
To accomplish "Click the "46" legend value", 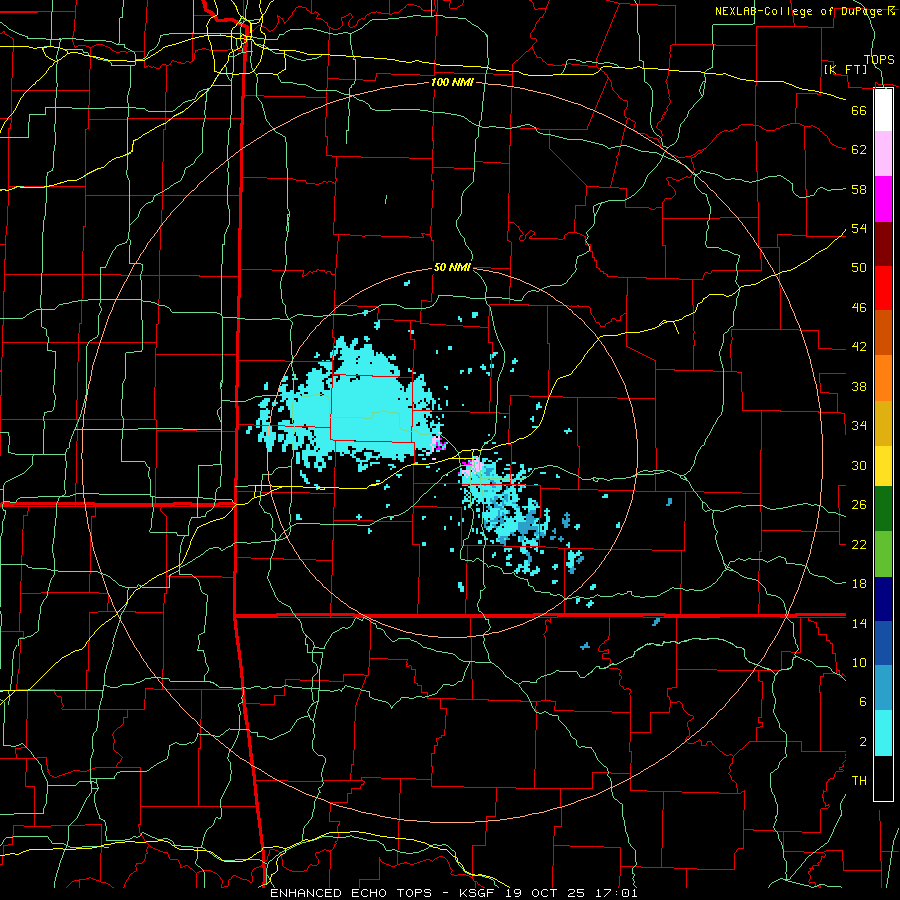I will [x=859, y=308].
